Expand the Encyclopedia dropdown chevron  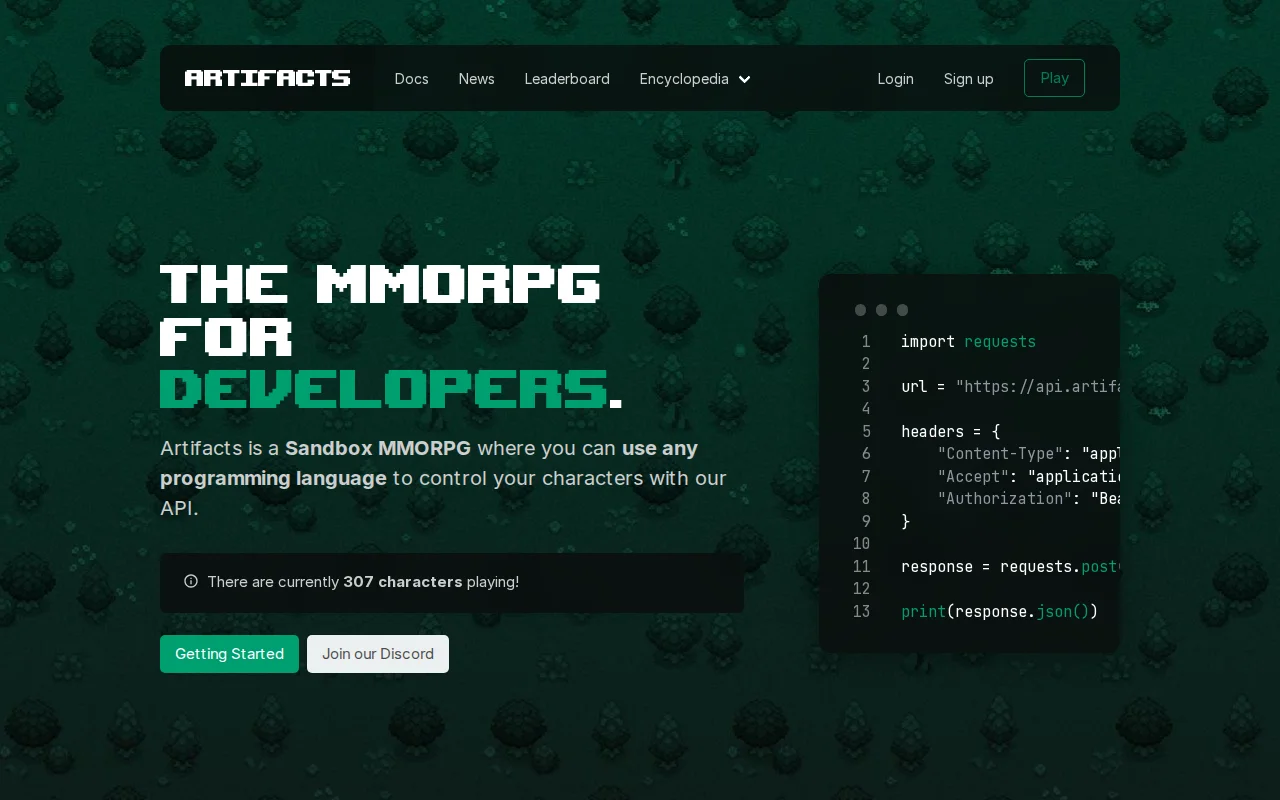tap(744, 79)
